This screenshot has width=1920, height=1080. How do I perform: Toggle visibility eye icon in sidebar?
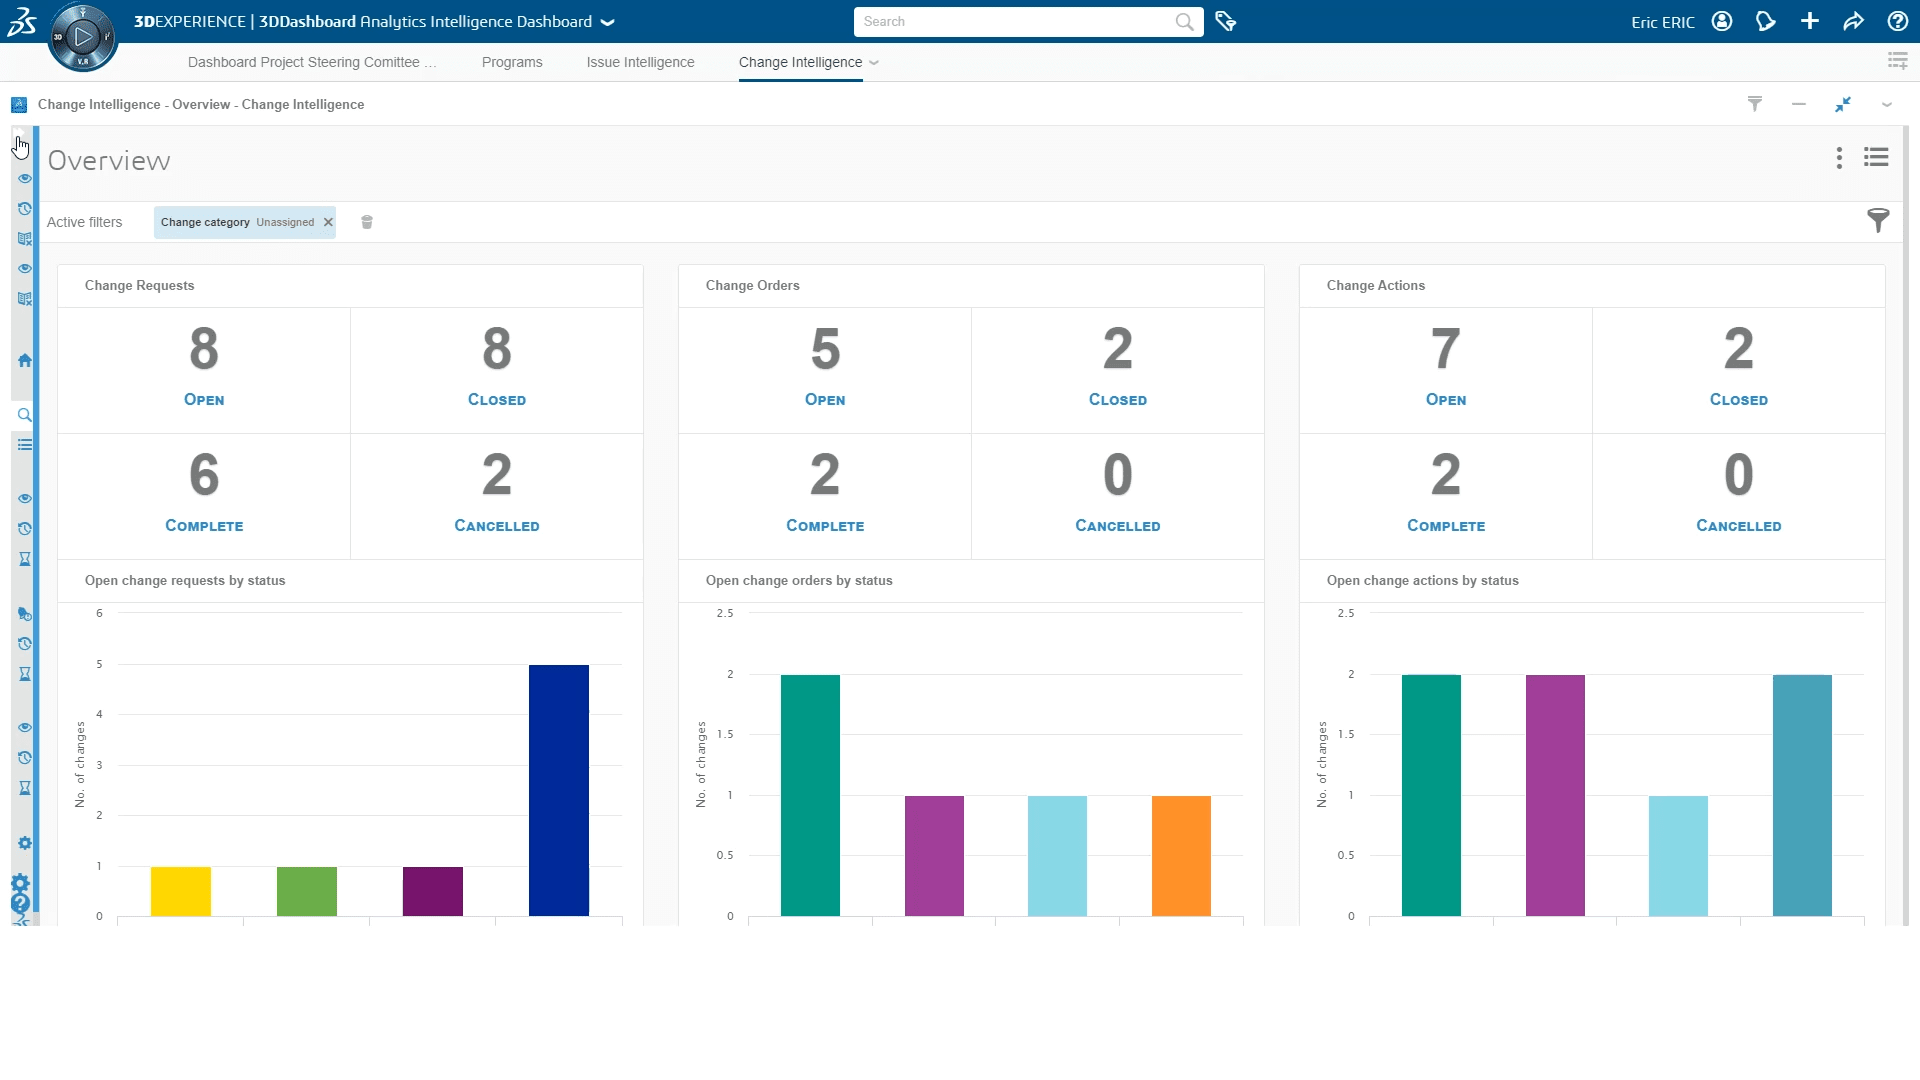(24, 177)
